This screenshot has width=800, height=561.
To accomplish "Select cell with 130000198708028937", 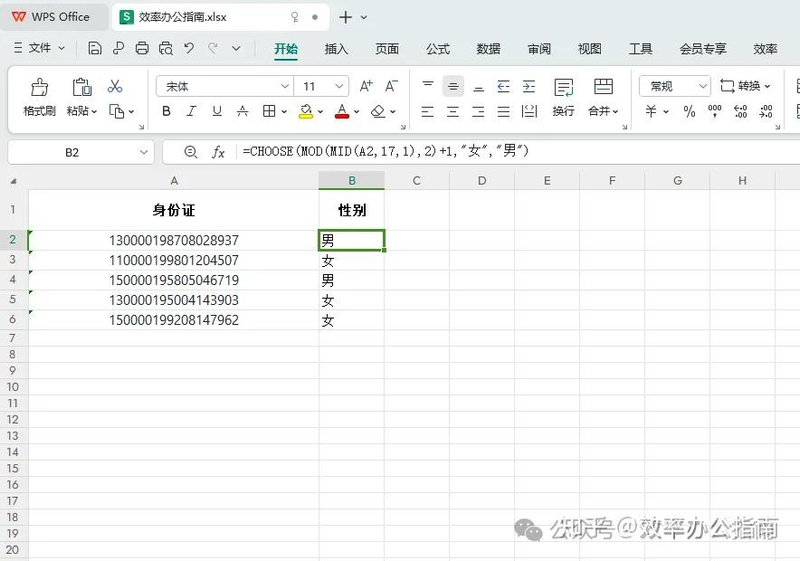I will [x=173, y=240].
